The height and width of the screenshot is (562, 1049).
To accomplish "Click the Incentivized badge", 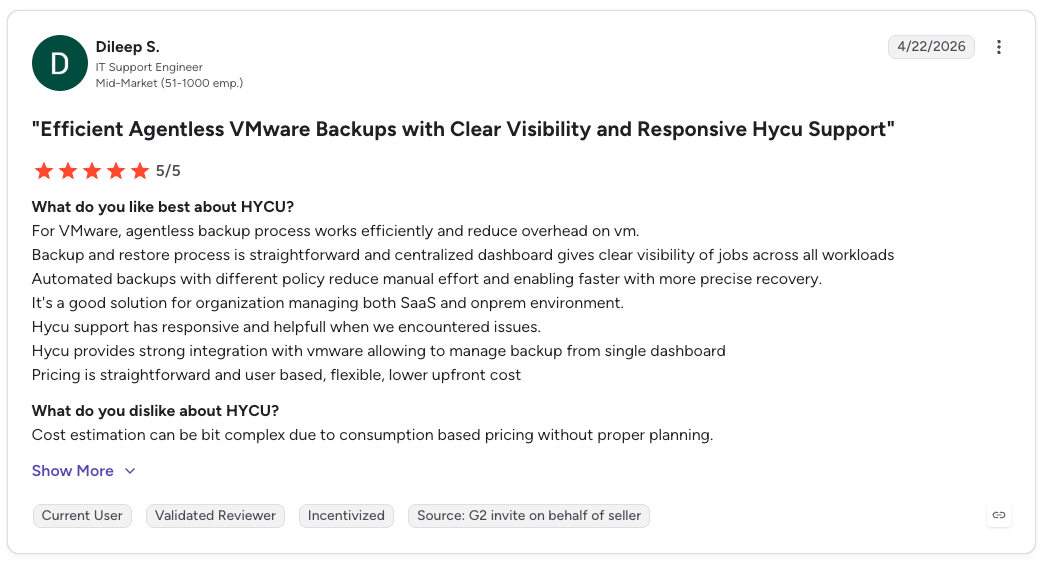I will pyautogui.click(x=346, y=516).
